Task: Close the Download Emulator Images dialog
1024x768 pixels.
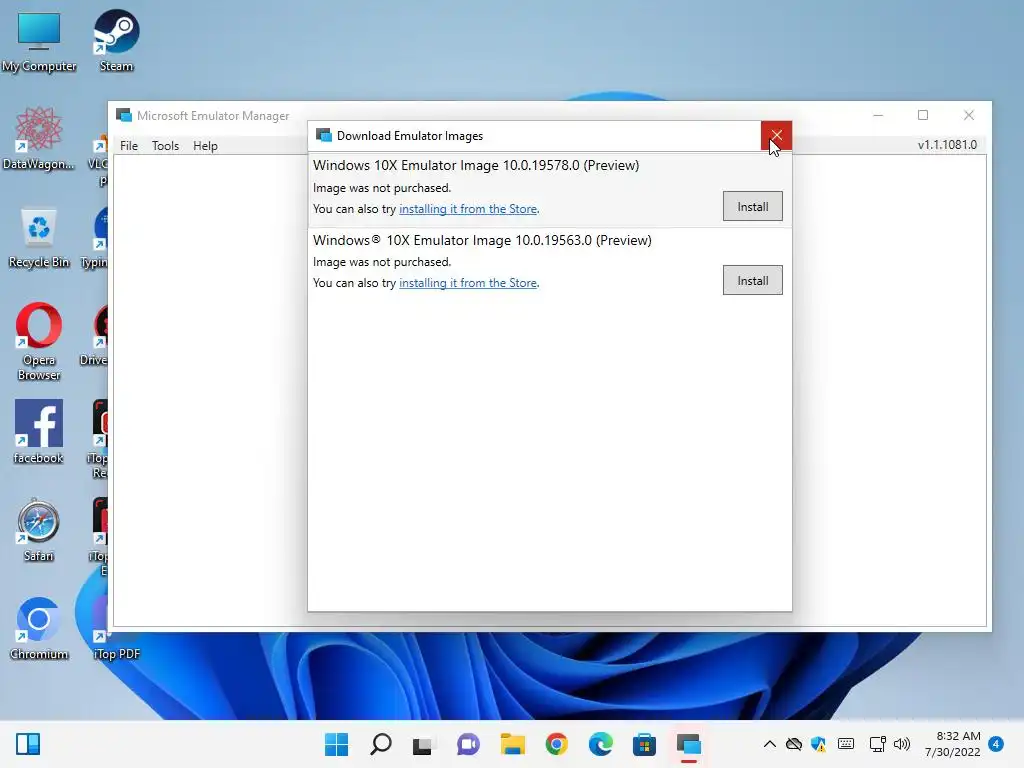Action: coord(776,135)
